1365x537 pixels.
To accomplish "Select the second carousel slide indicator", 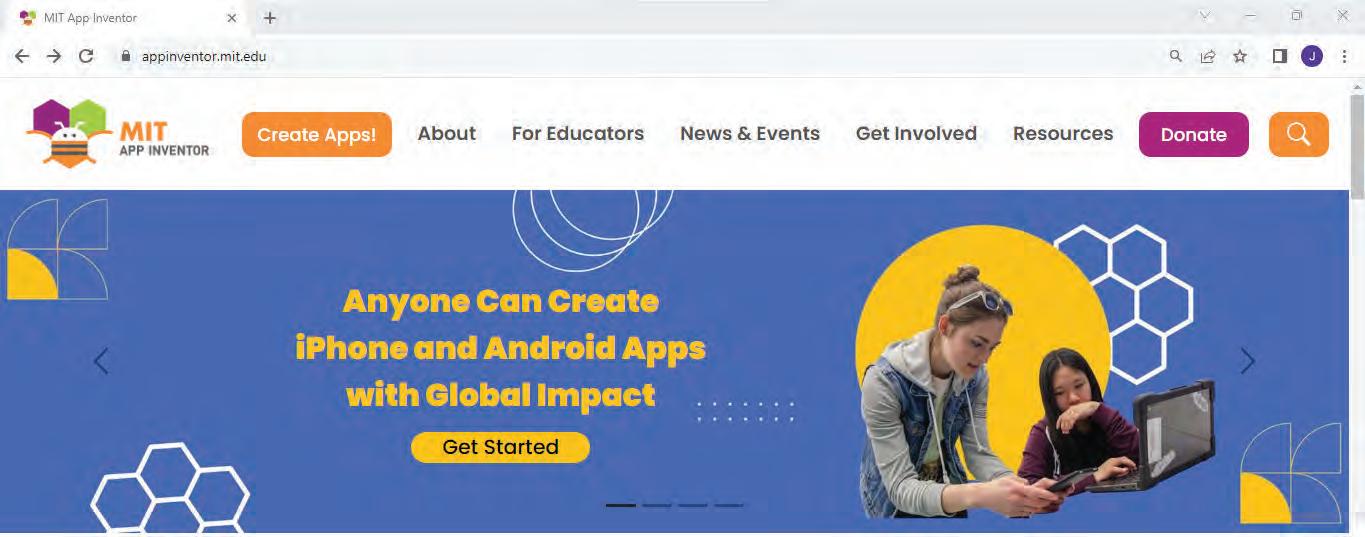I will tap(656, 505).
